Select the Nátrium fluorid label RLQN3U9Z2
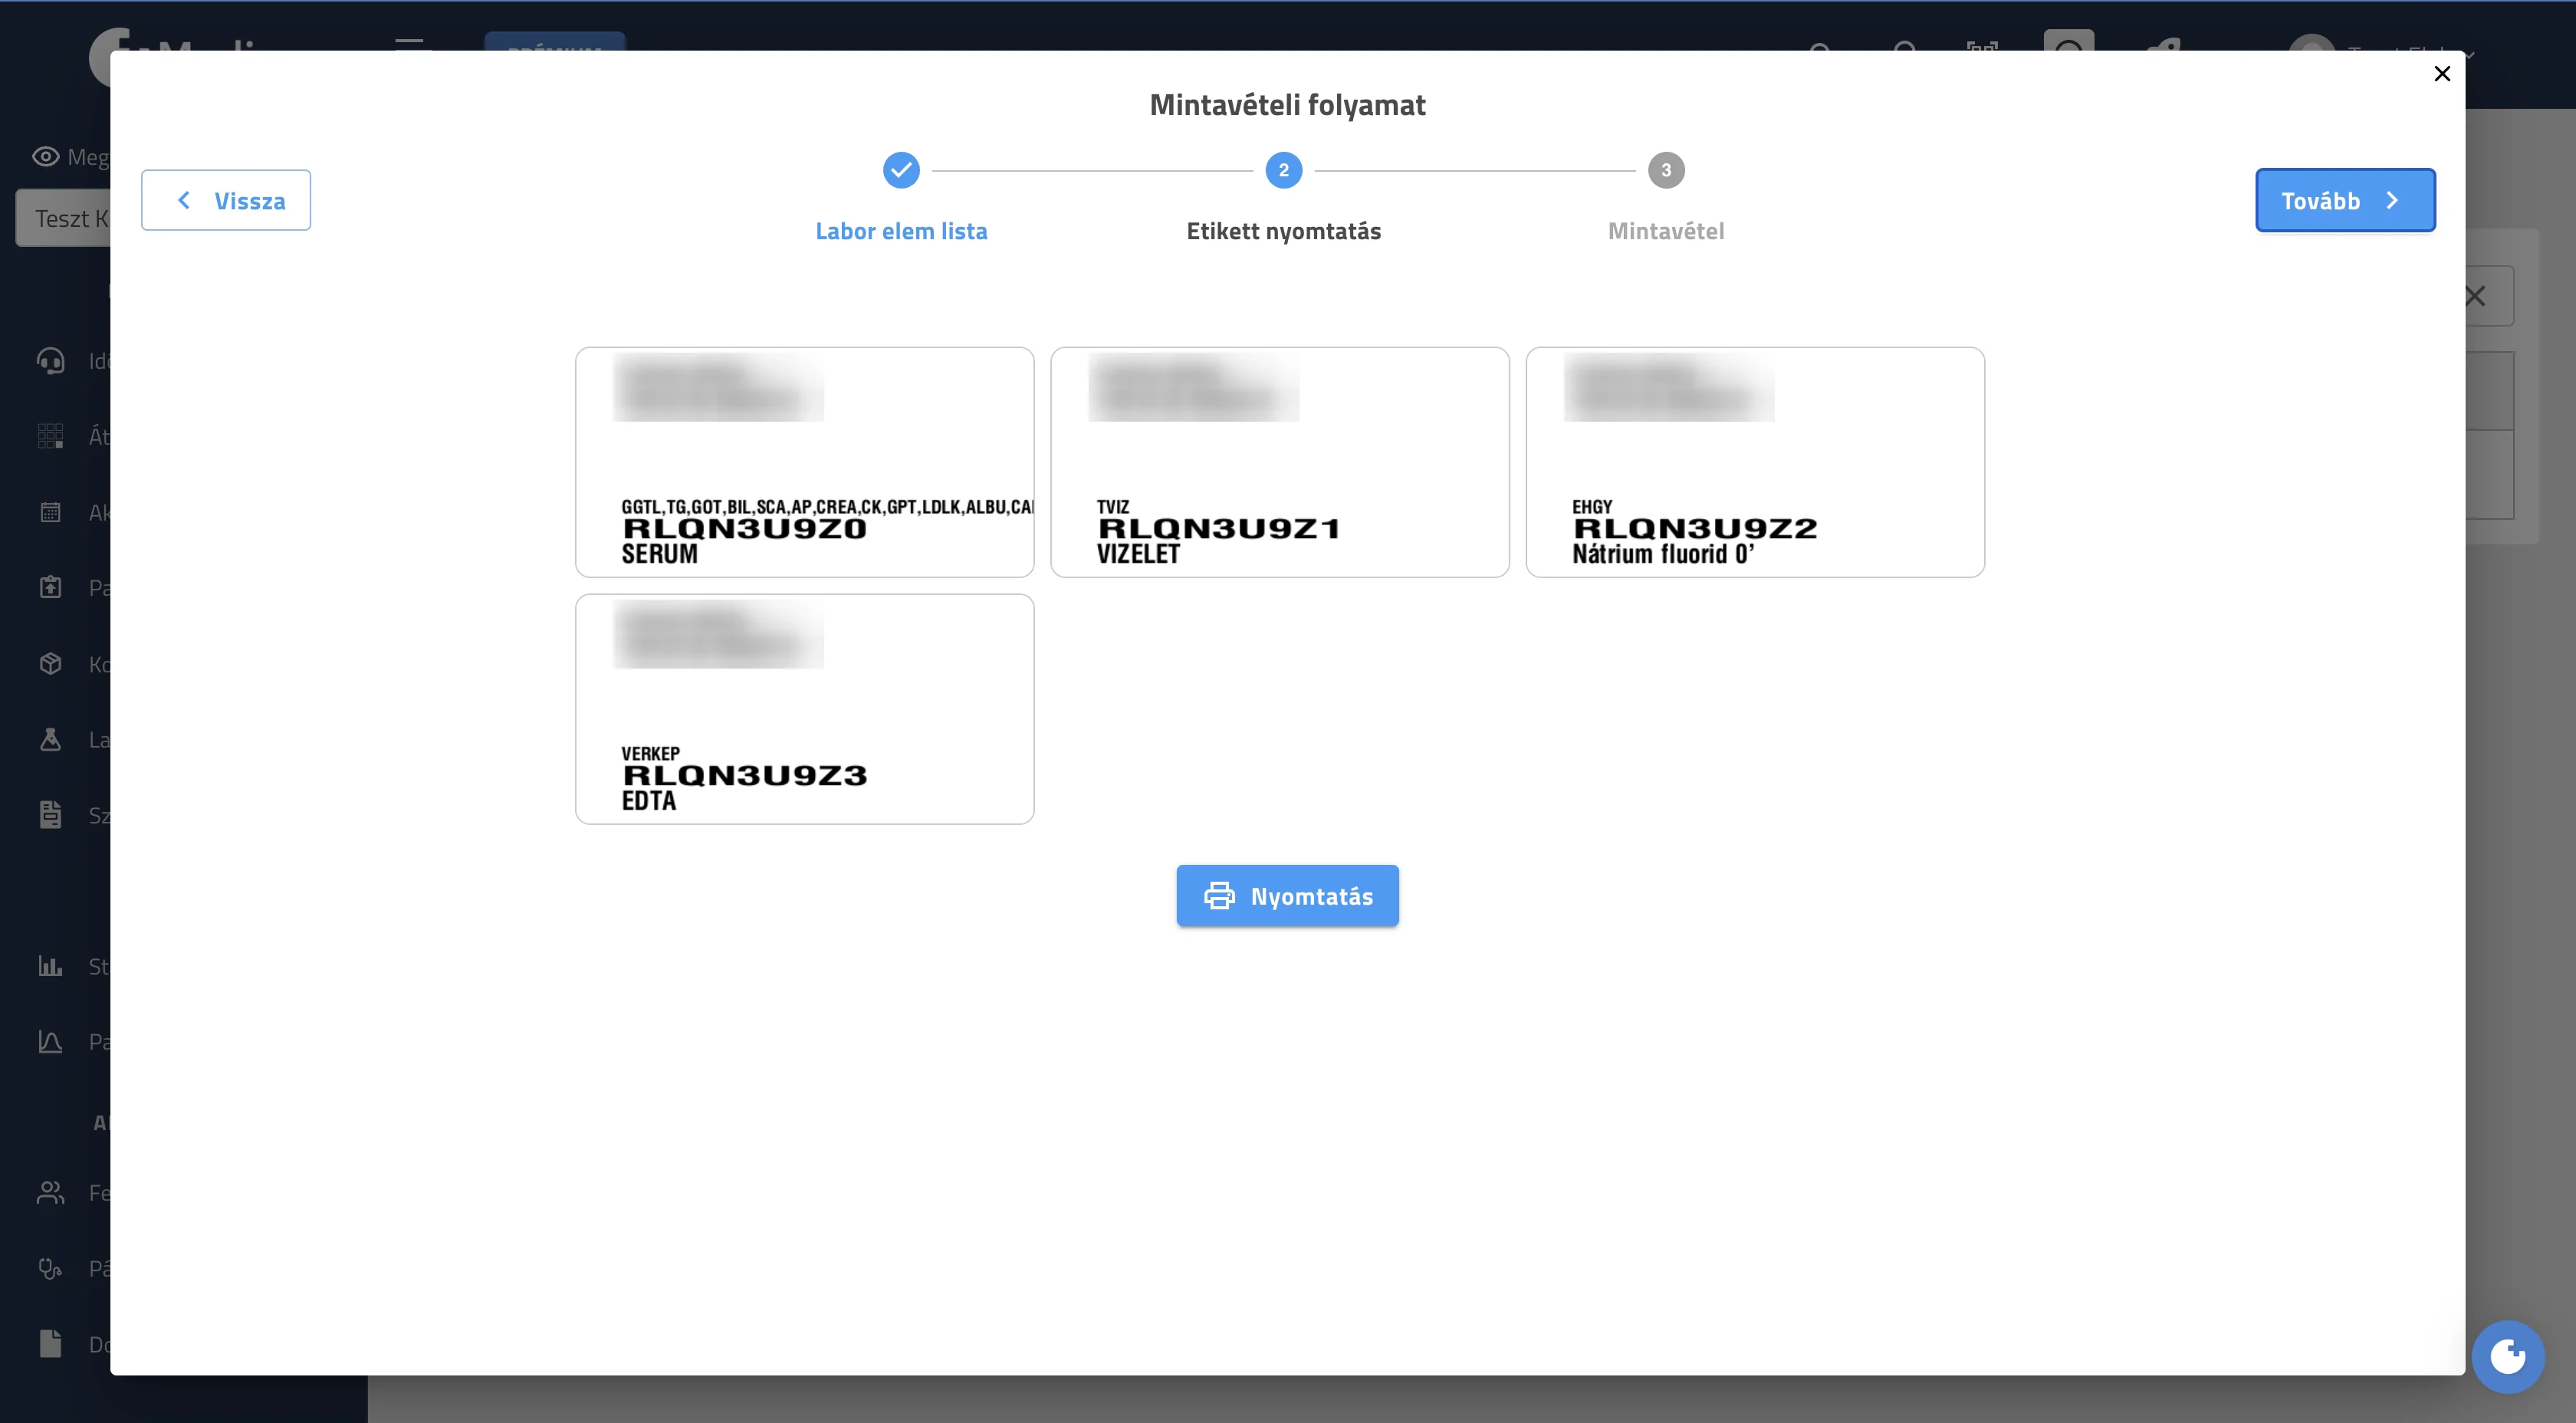2576x1423 pixels. click(1755, 462)
